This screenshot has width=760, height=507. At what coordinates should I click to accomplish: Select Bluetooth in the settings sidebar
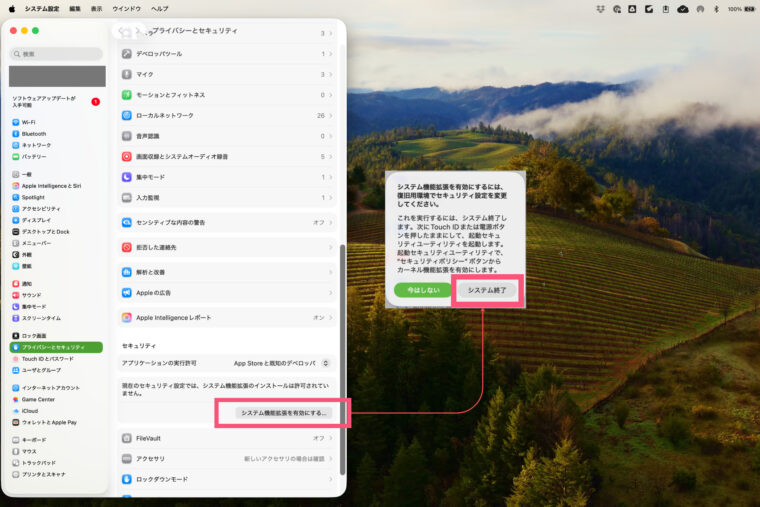tap(33, 133)
